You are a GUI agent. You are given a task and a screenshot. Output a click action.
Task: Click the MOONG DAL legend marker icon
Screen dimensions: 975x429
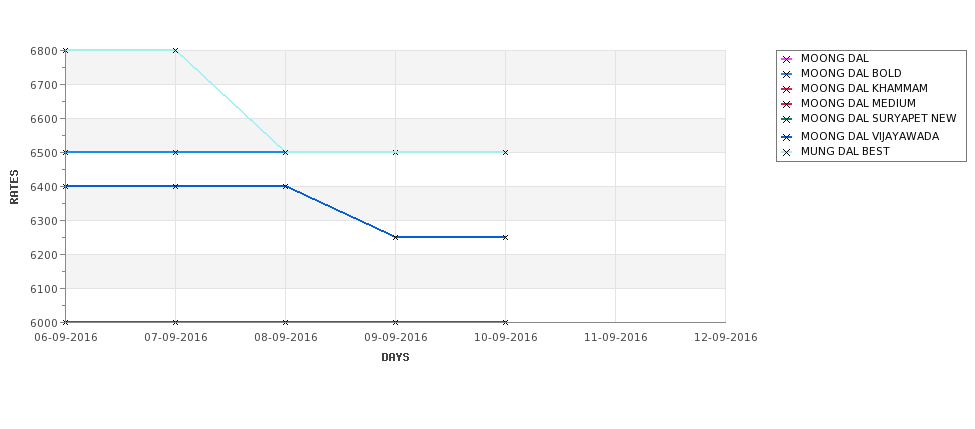tap(787, 60)
